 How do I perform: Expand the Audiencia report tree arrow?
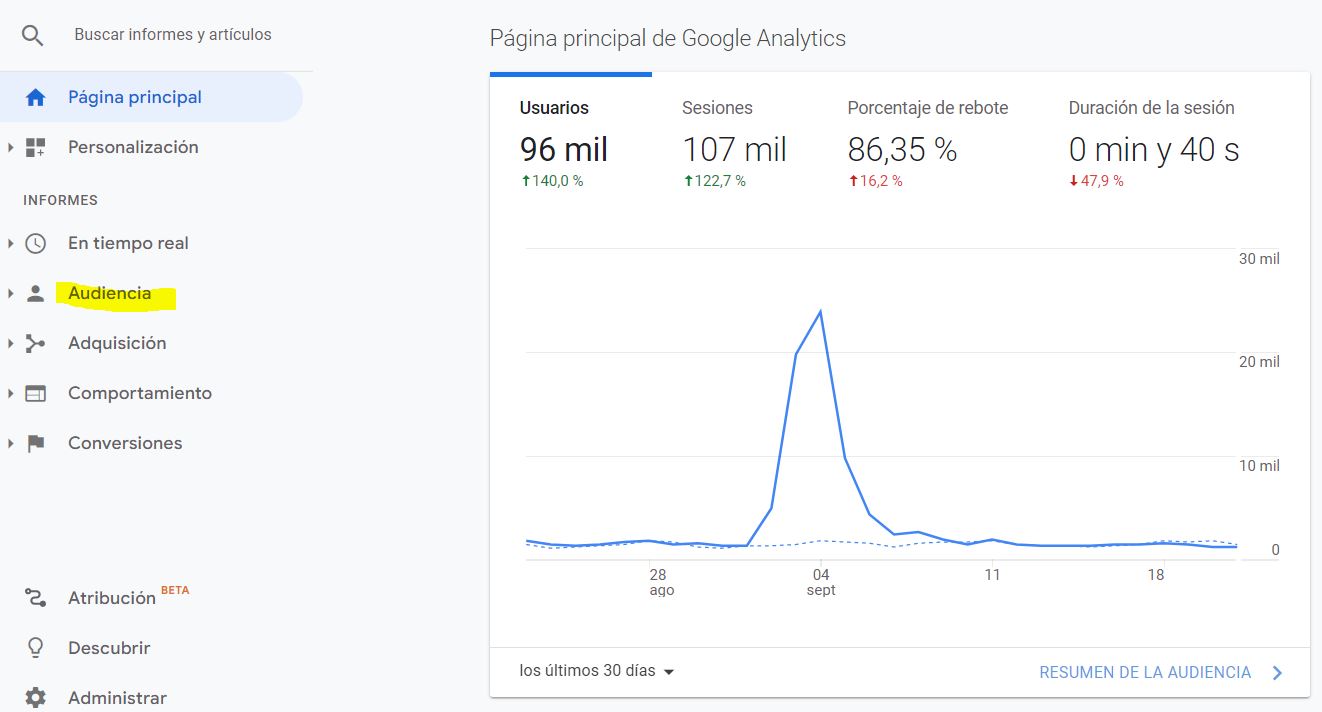(10, 294)
